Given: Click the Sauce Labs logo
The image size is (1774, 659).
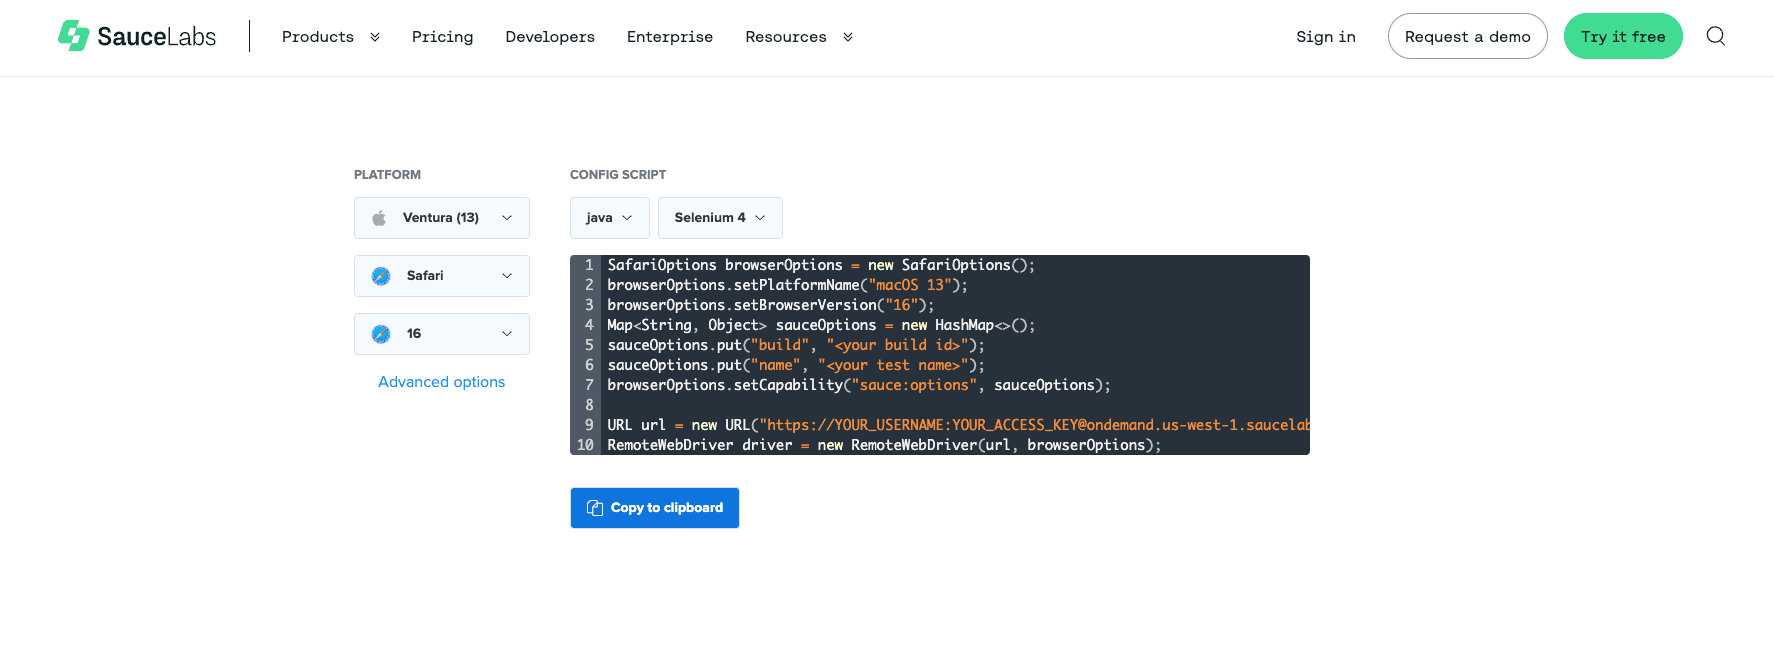Looking at the screenshot, I should click(x=137, y=36).
